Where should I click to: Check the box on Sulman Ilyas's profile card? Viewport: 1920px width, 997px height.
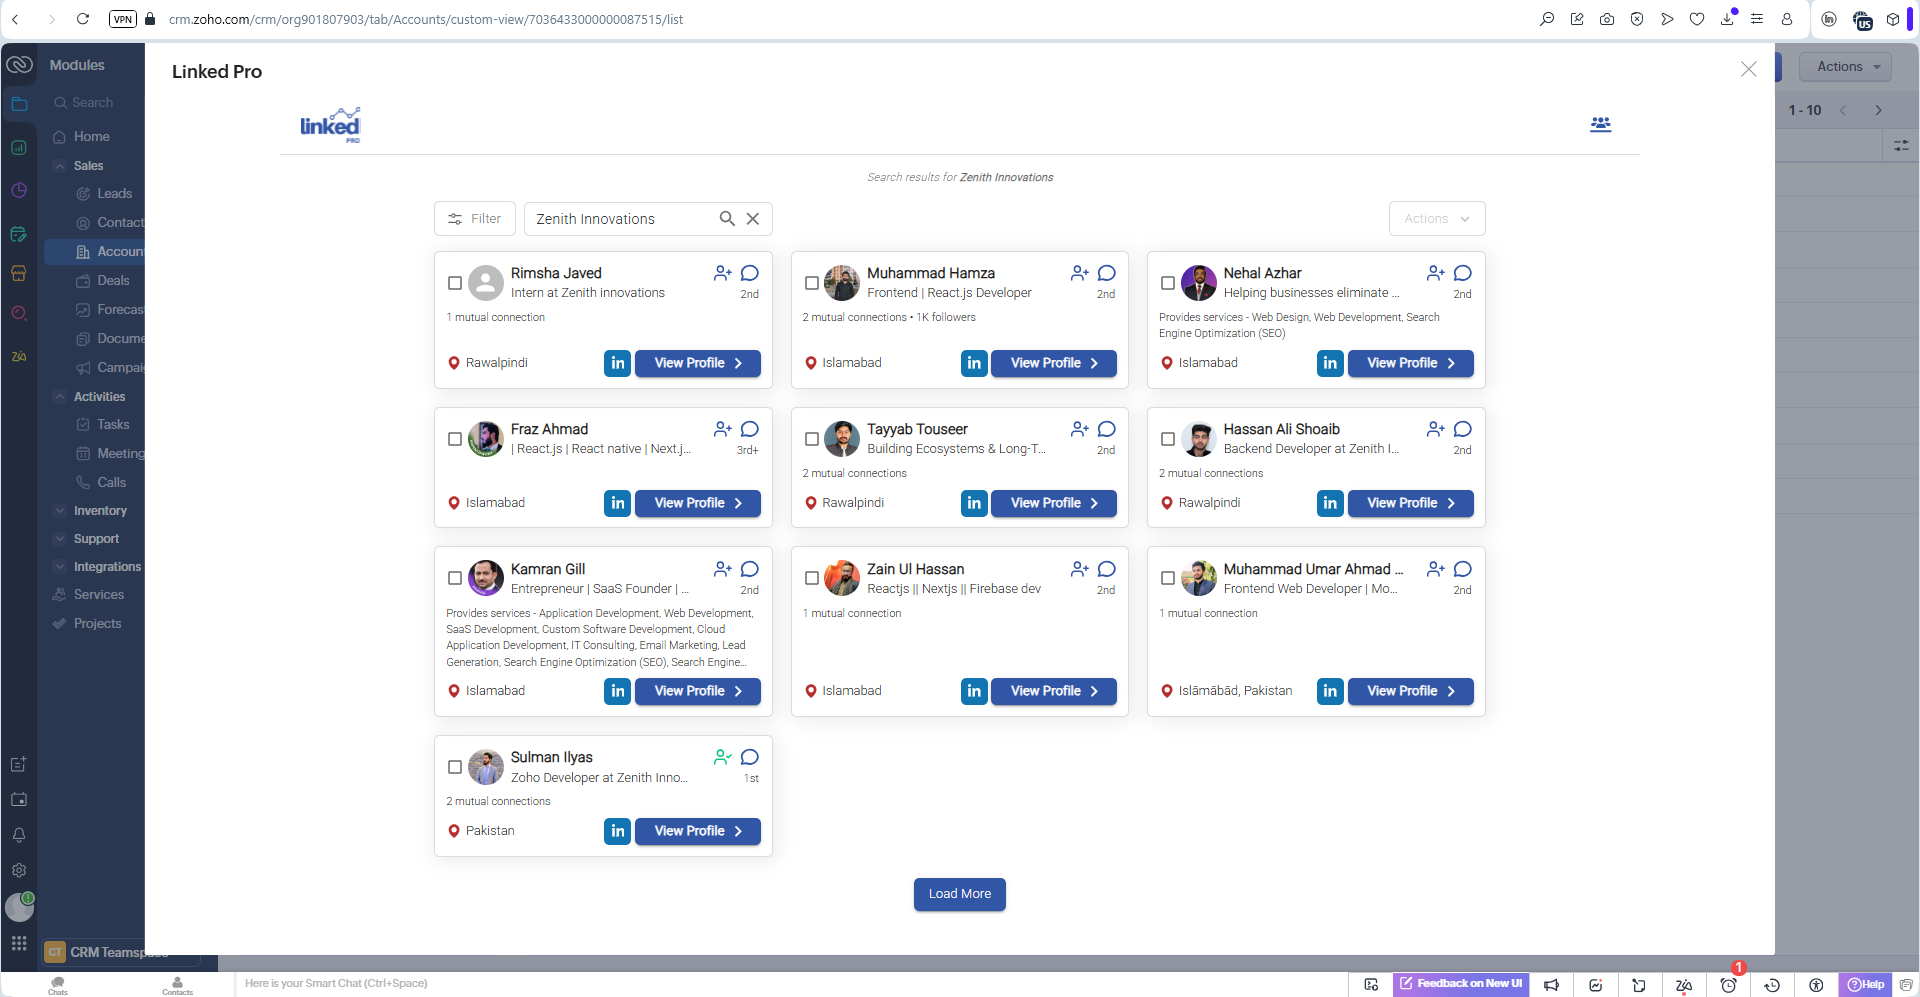455,767
